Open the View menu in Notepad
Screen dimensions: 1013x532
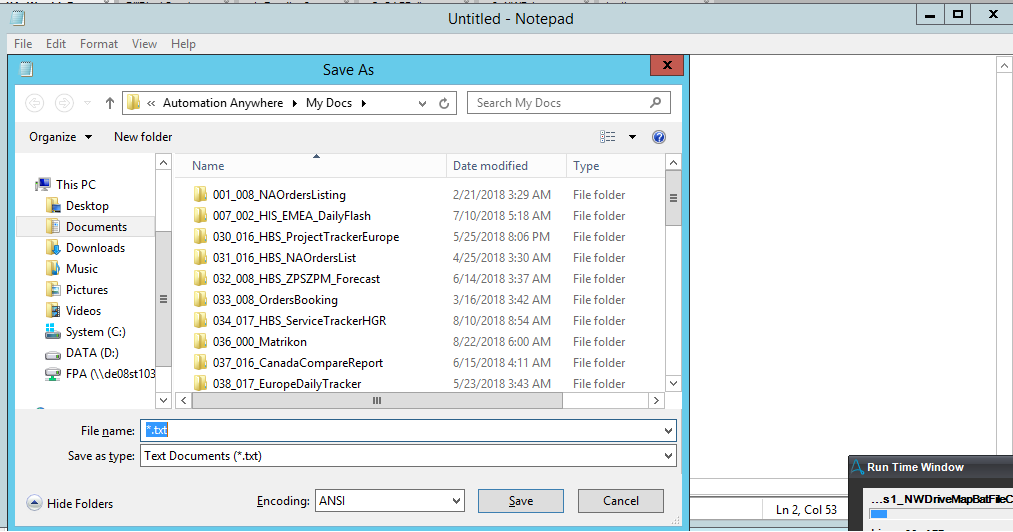(x=144, y=44)
